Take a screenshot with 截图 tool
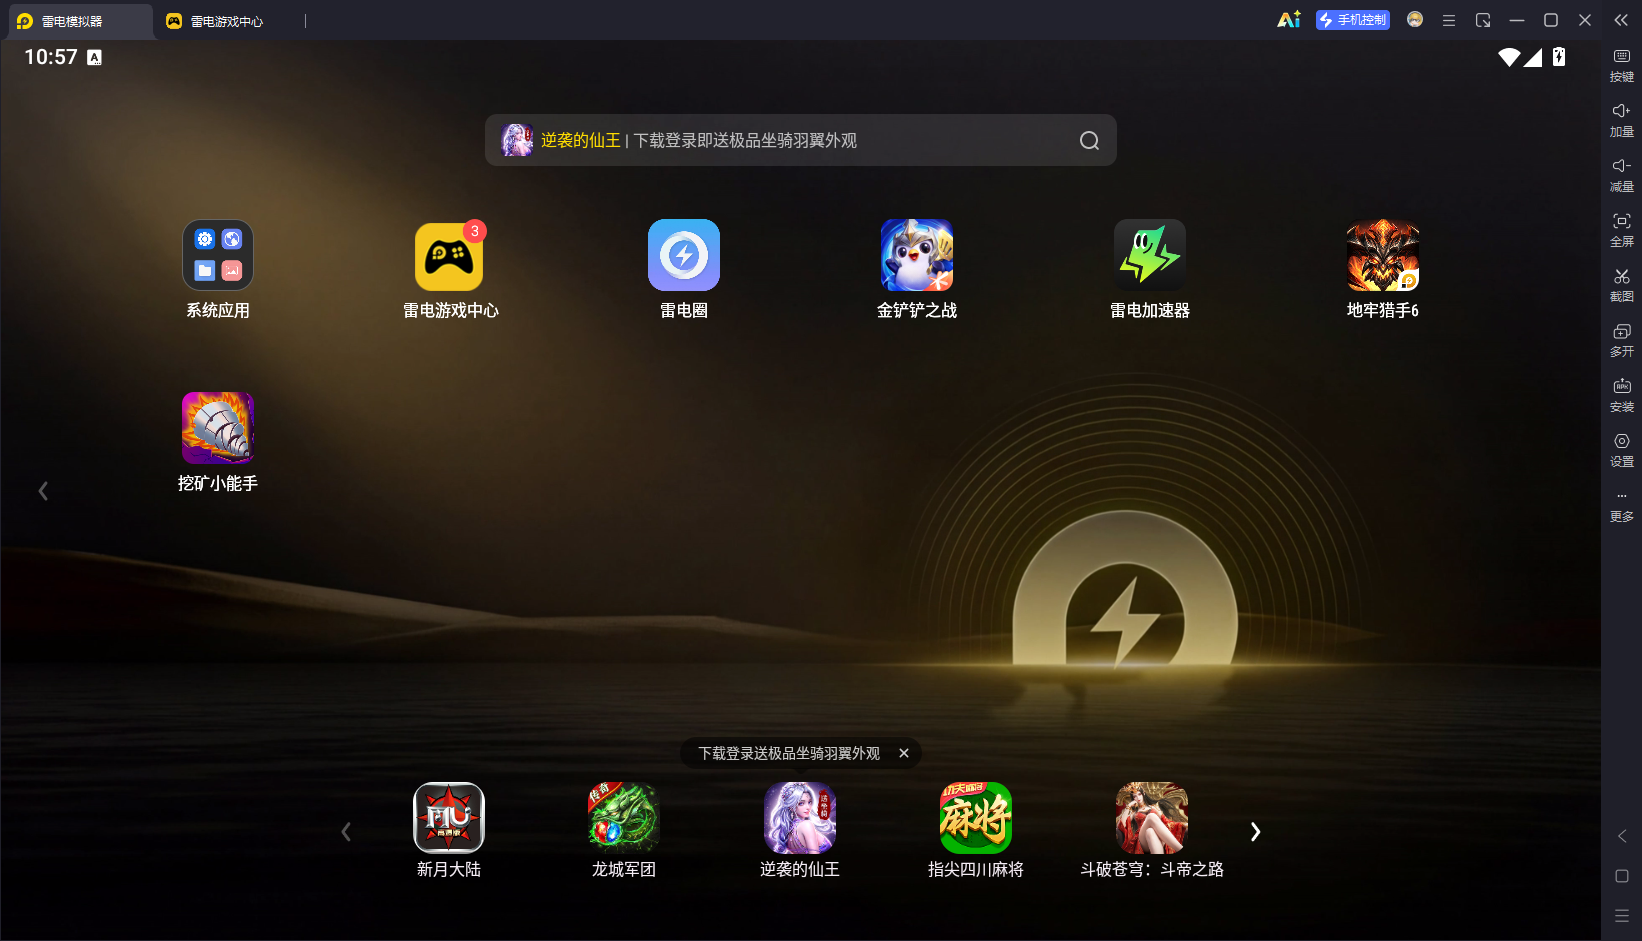 tap(1622, 286)
